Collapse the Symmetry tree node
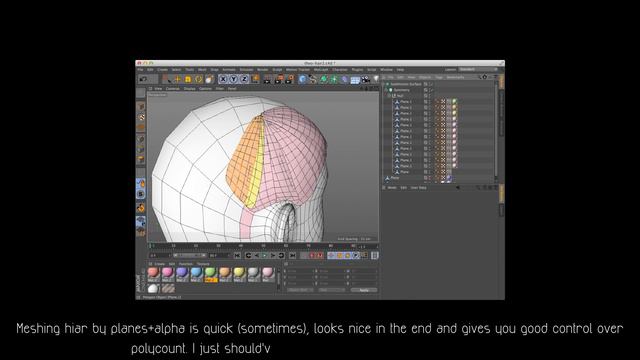The width and height of the screenshot is (640, 360). pyautogui.click(x=387, y=90)
